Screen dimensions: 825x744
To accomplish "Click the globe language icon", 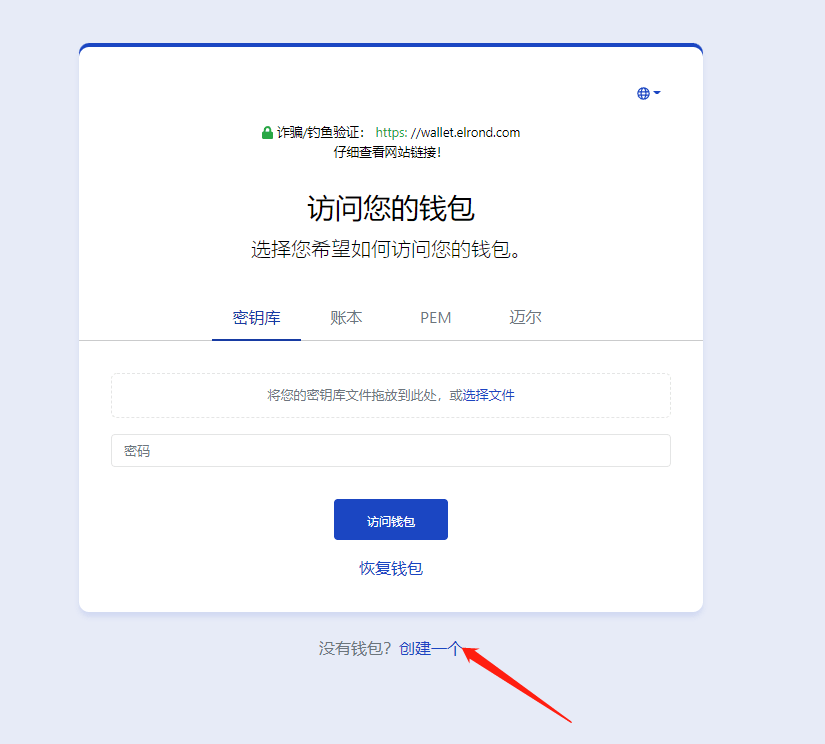I will click(643, 94).
